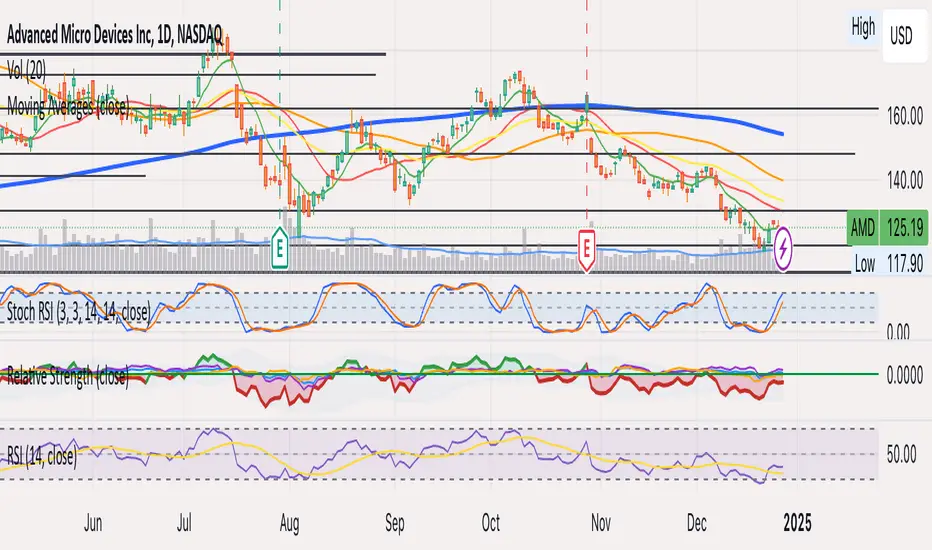
Task: Select the Stoch RSI (3, 3, 14, 14, close) legend
Action: 78,312
